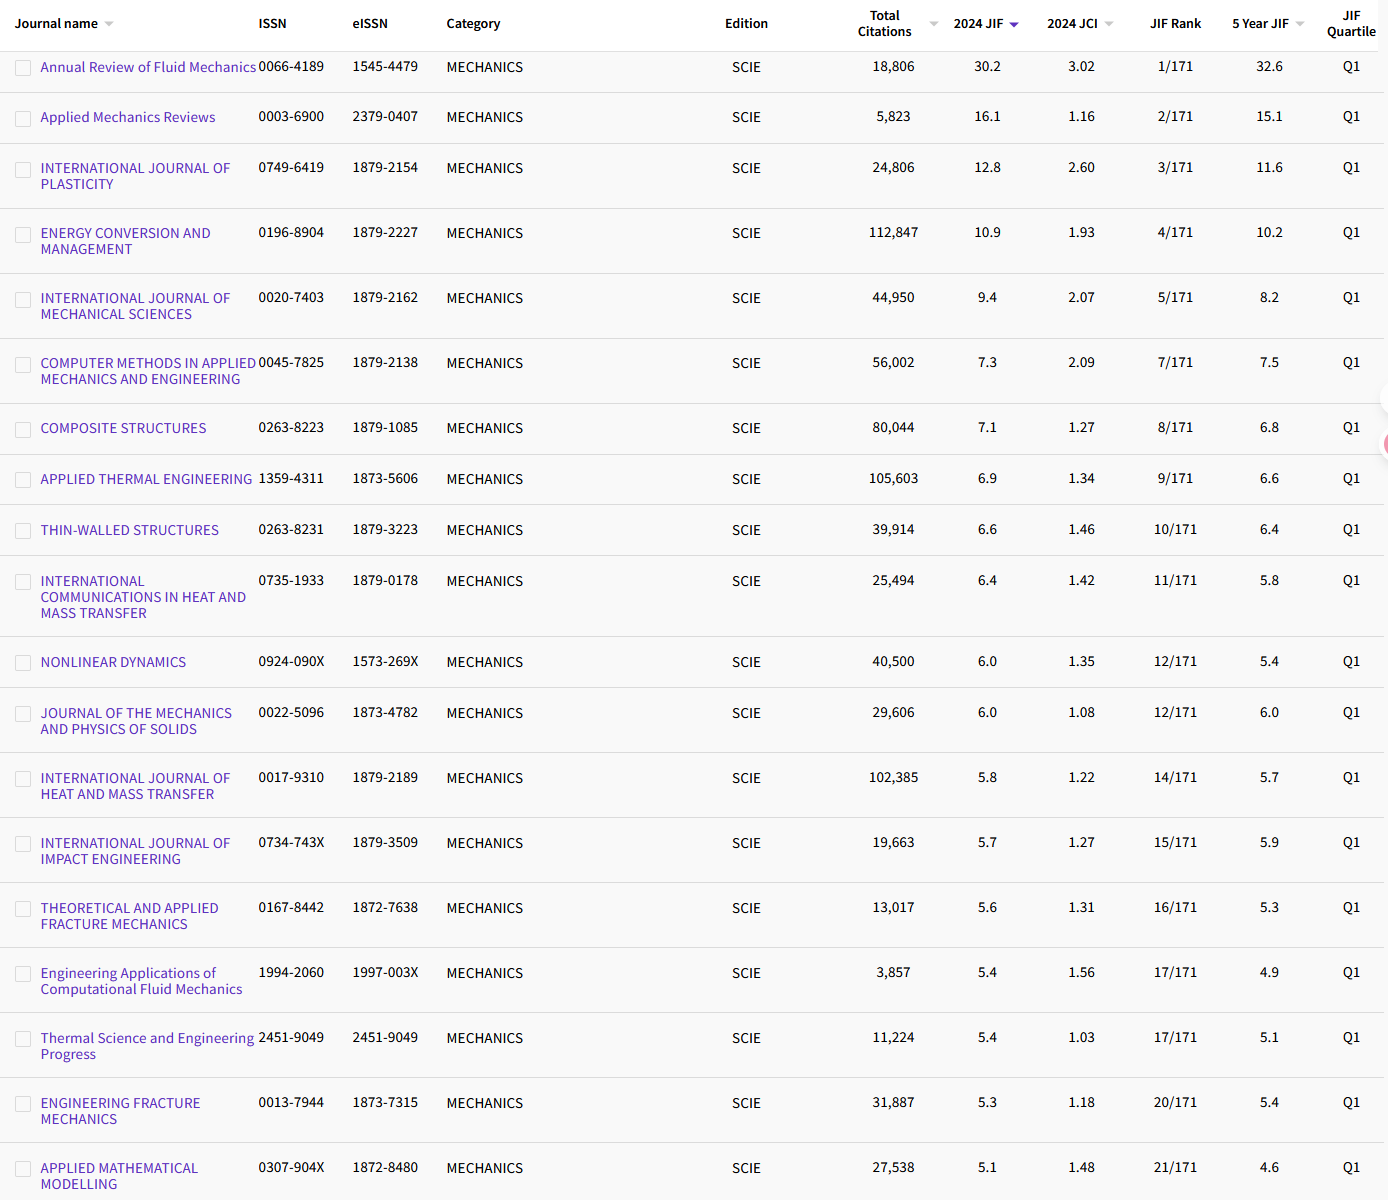Click total citations value 112,847
Screen dimensions: 1388x1200
[x=893, y=233]
